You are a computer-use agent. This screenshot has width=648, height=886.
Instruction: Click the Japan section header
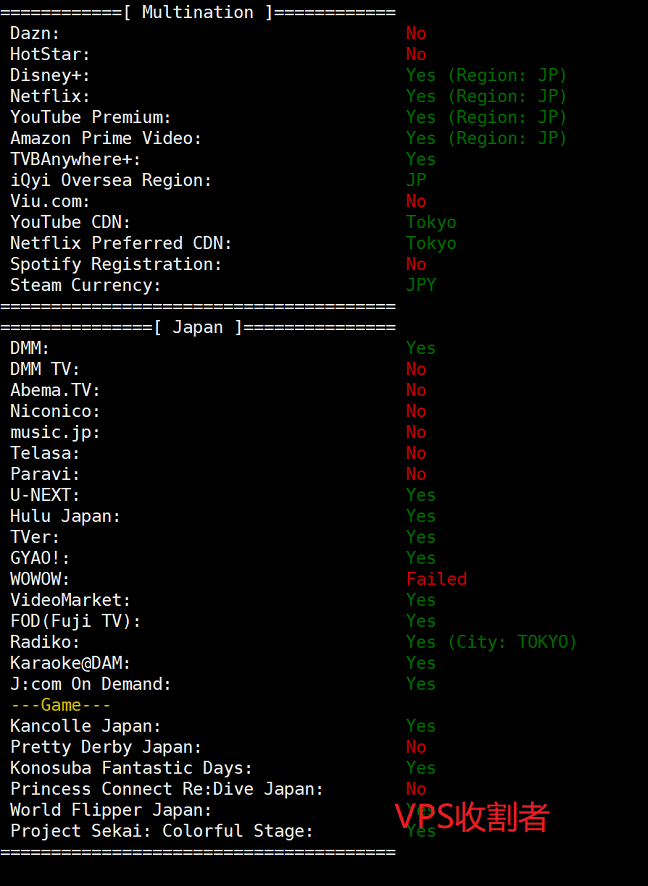coord(198,327)
